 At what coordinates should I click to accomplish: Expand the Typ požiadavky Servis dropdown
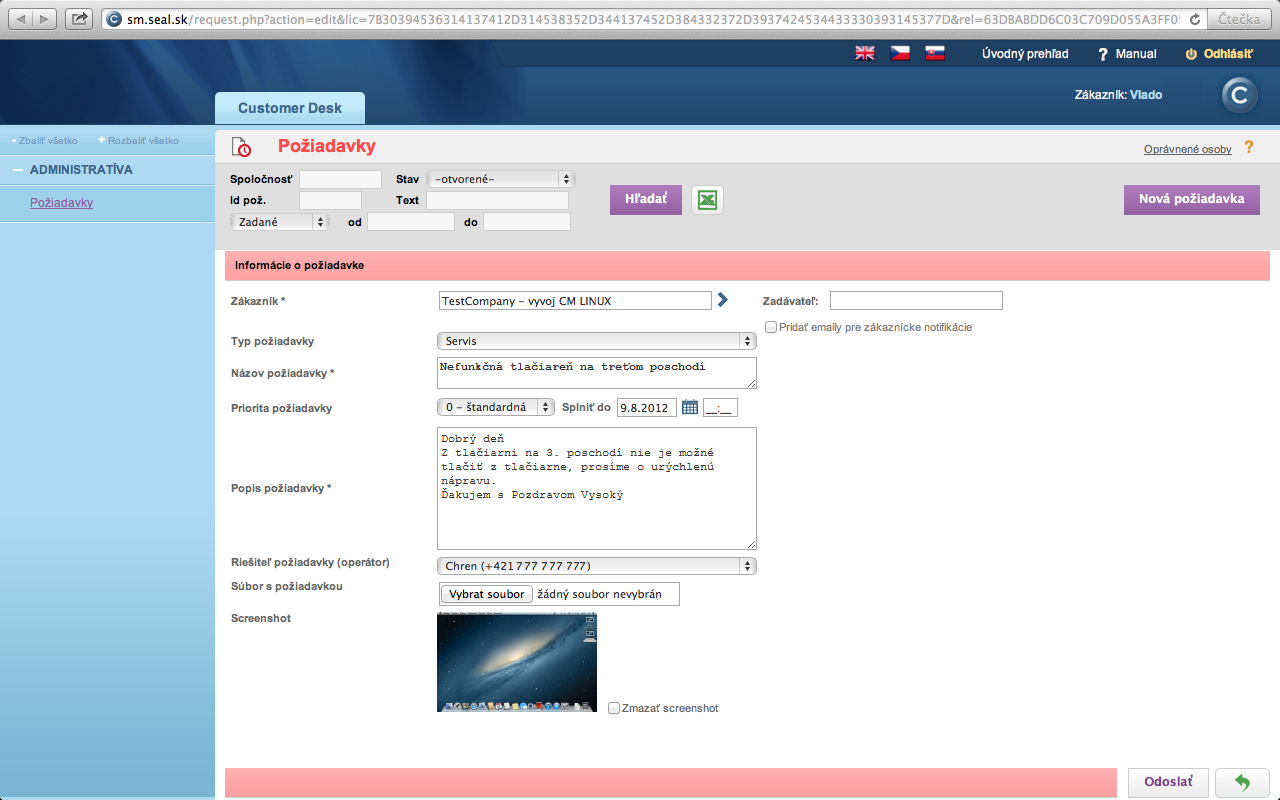pyautogui.click(x=597, y=341)
